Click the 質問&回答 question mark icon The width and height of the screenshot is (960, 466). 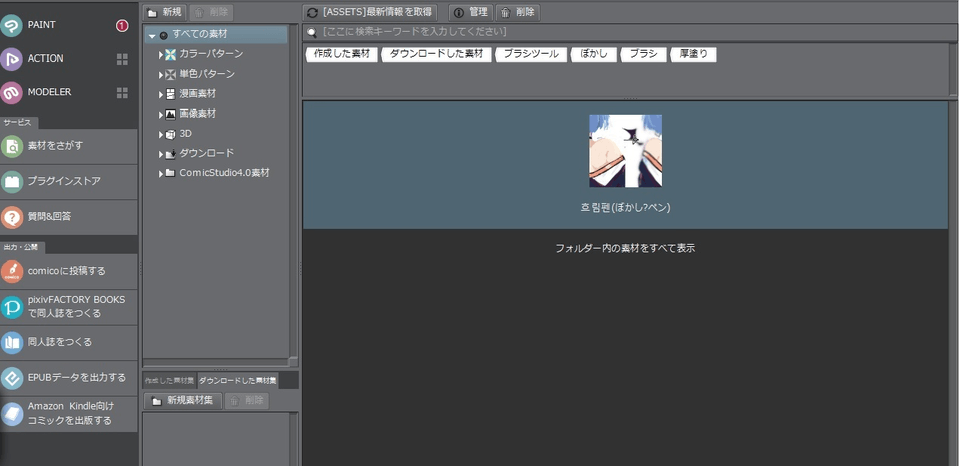tap(12, 217)
